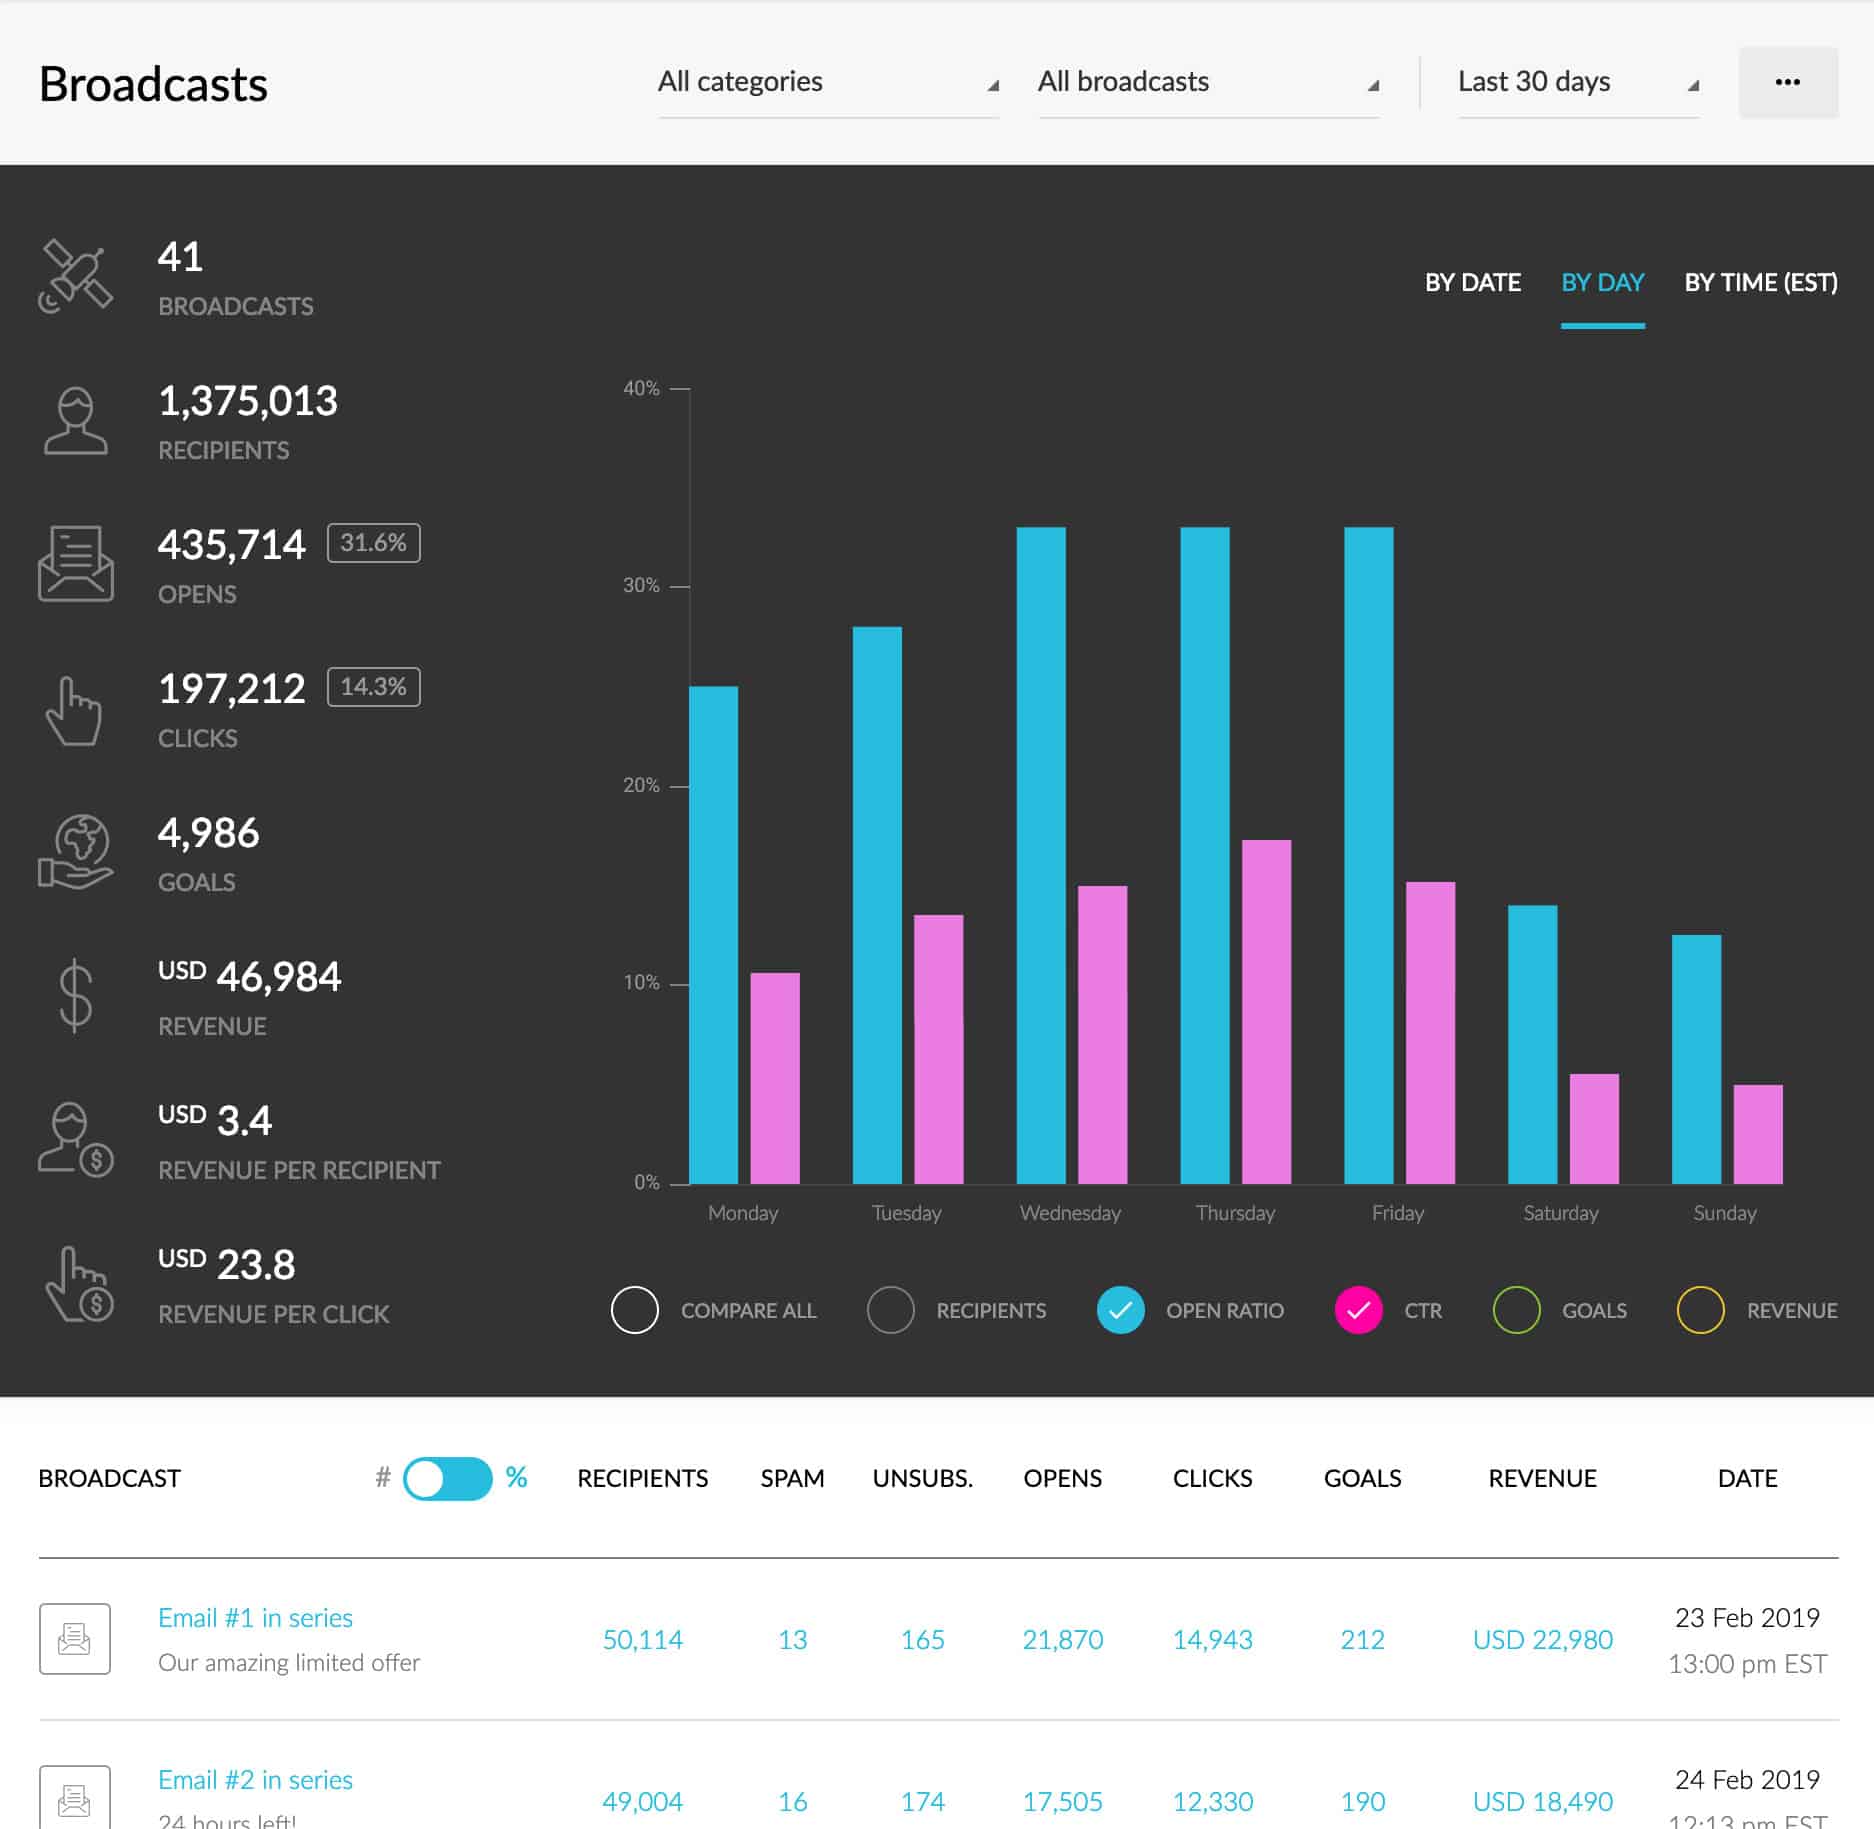Click the Recipients person icon
This screenshot has height=1829, width=1874.
click(x=75, y=421)
